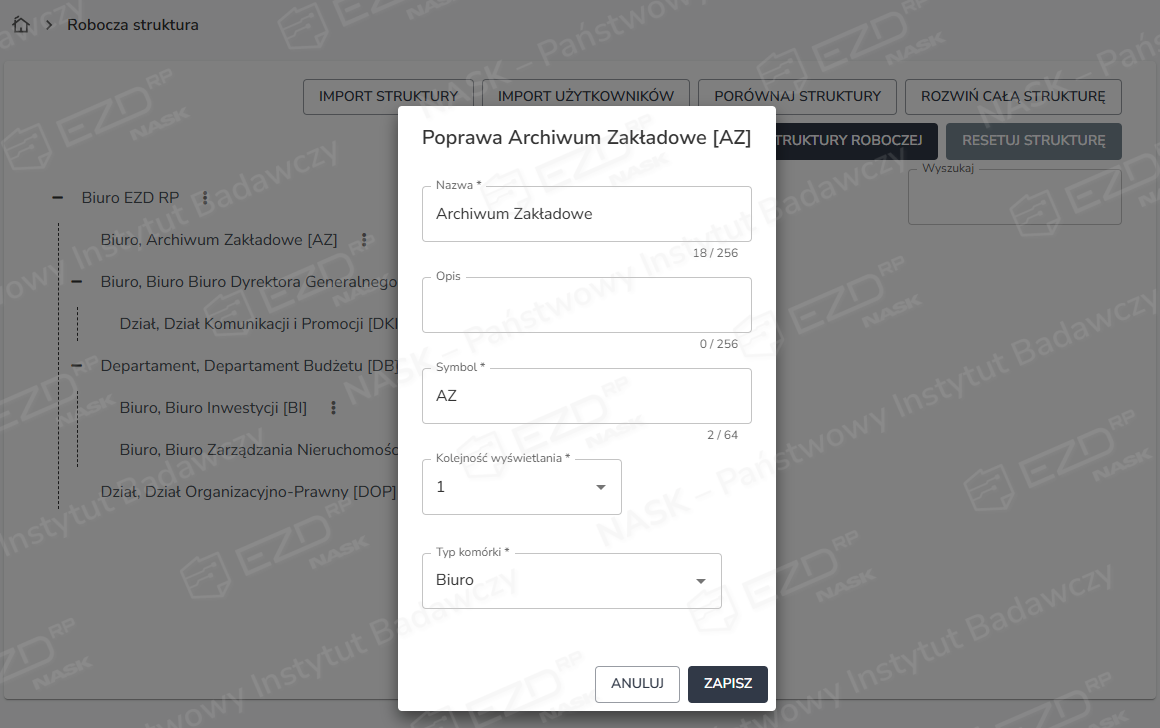Cancel the dialog with ANULUJ

tap(637, 684)
